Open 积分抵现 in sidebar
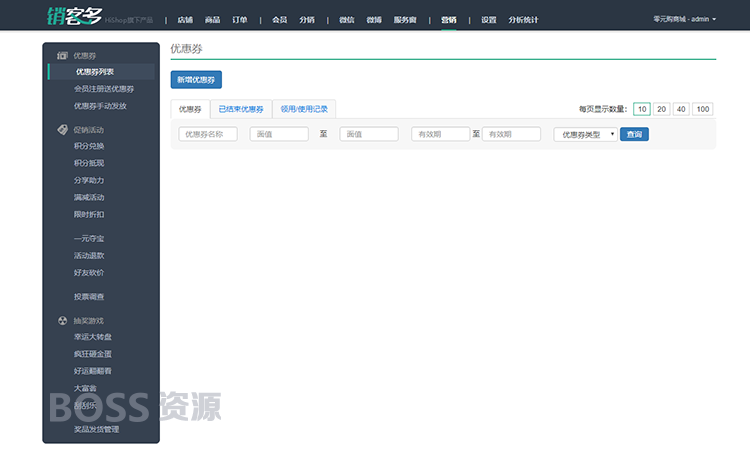This screenshot has width=750, height=472. pos(89,163)
